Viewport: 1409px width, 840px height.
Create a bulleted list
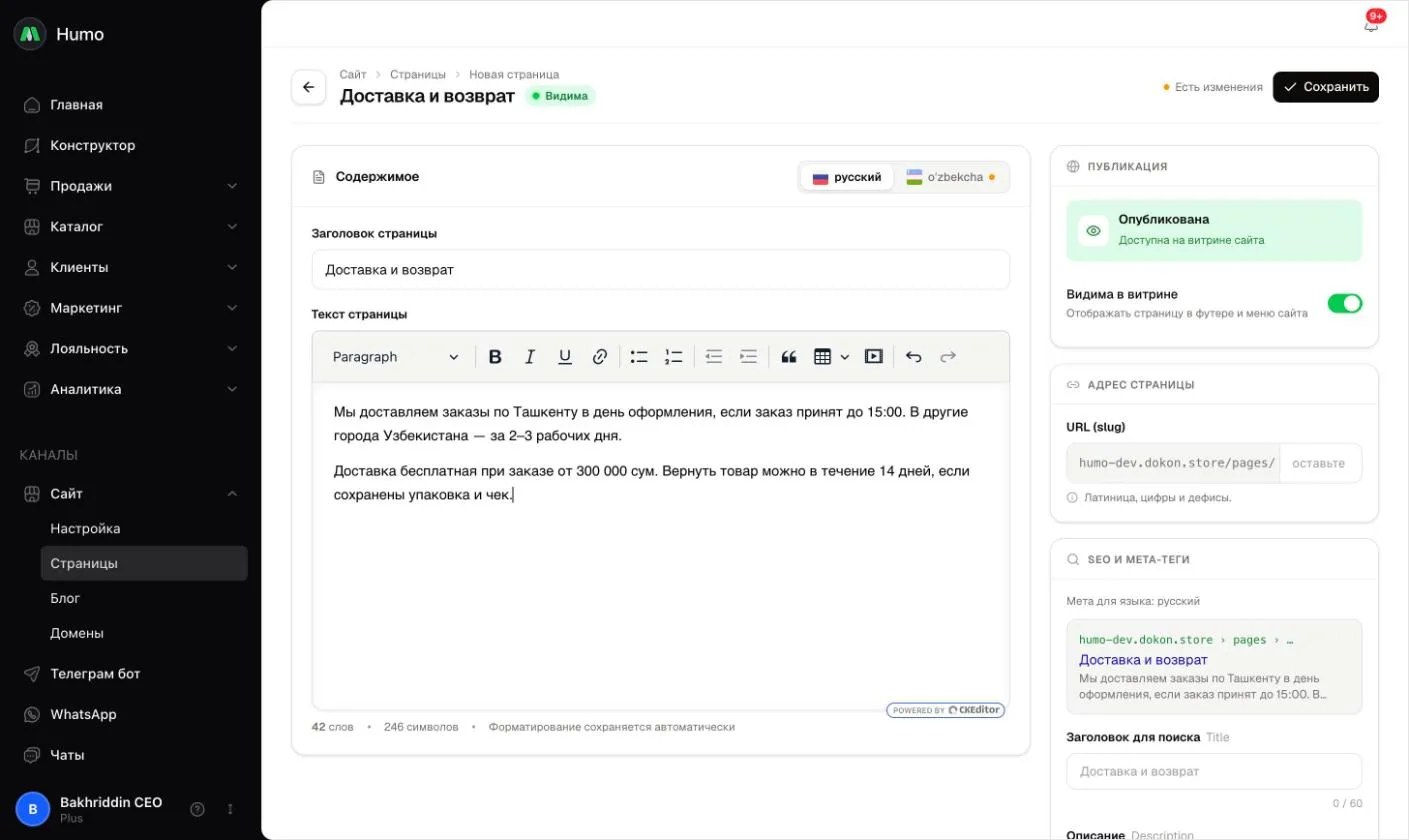coord(639,357)
